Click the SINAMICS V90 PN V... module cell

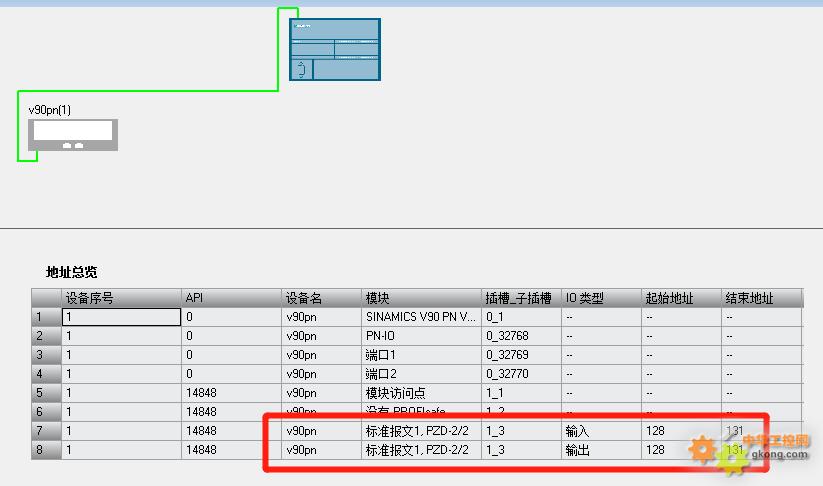click(x=421, y=317)
